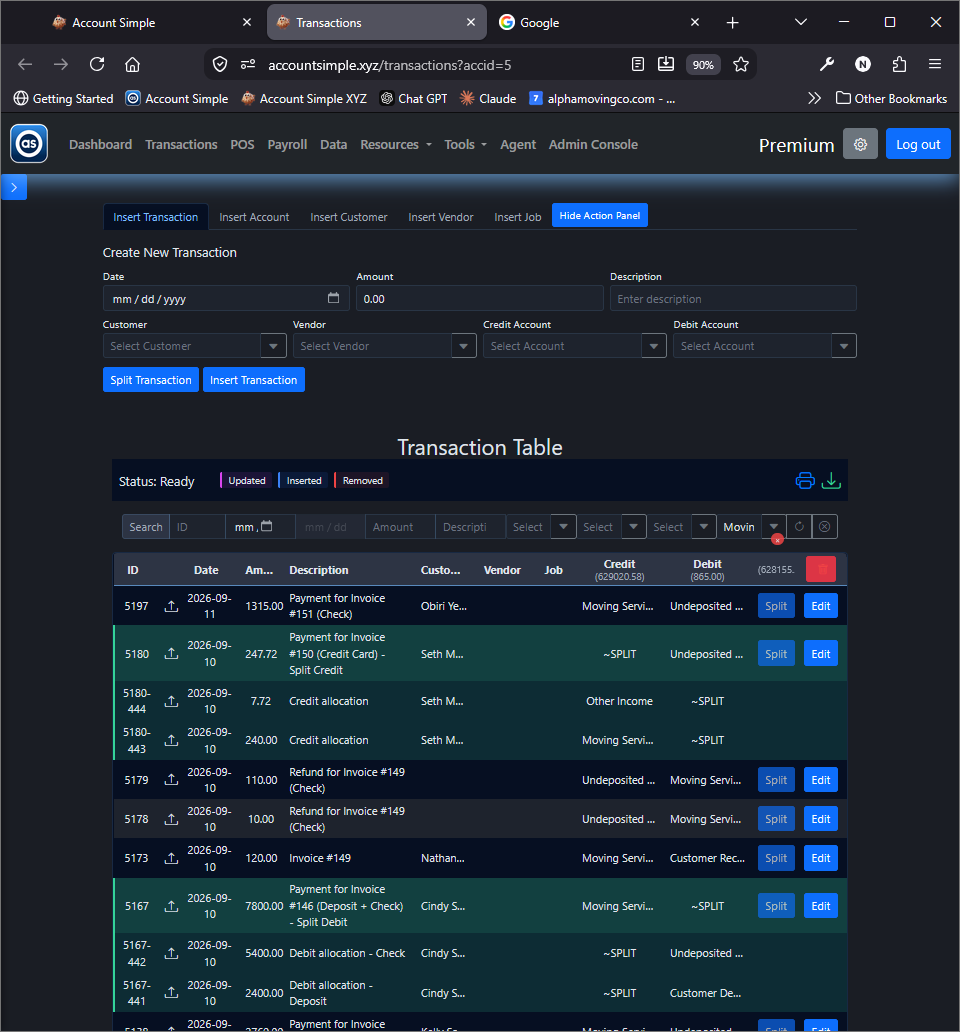The height and width of the screenshot is (1032, 960).
Task: Open the Debit Account dropdown arrow
Action: (844, 346)
